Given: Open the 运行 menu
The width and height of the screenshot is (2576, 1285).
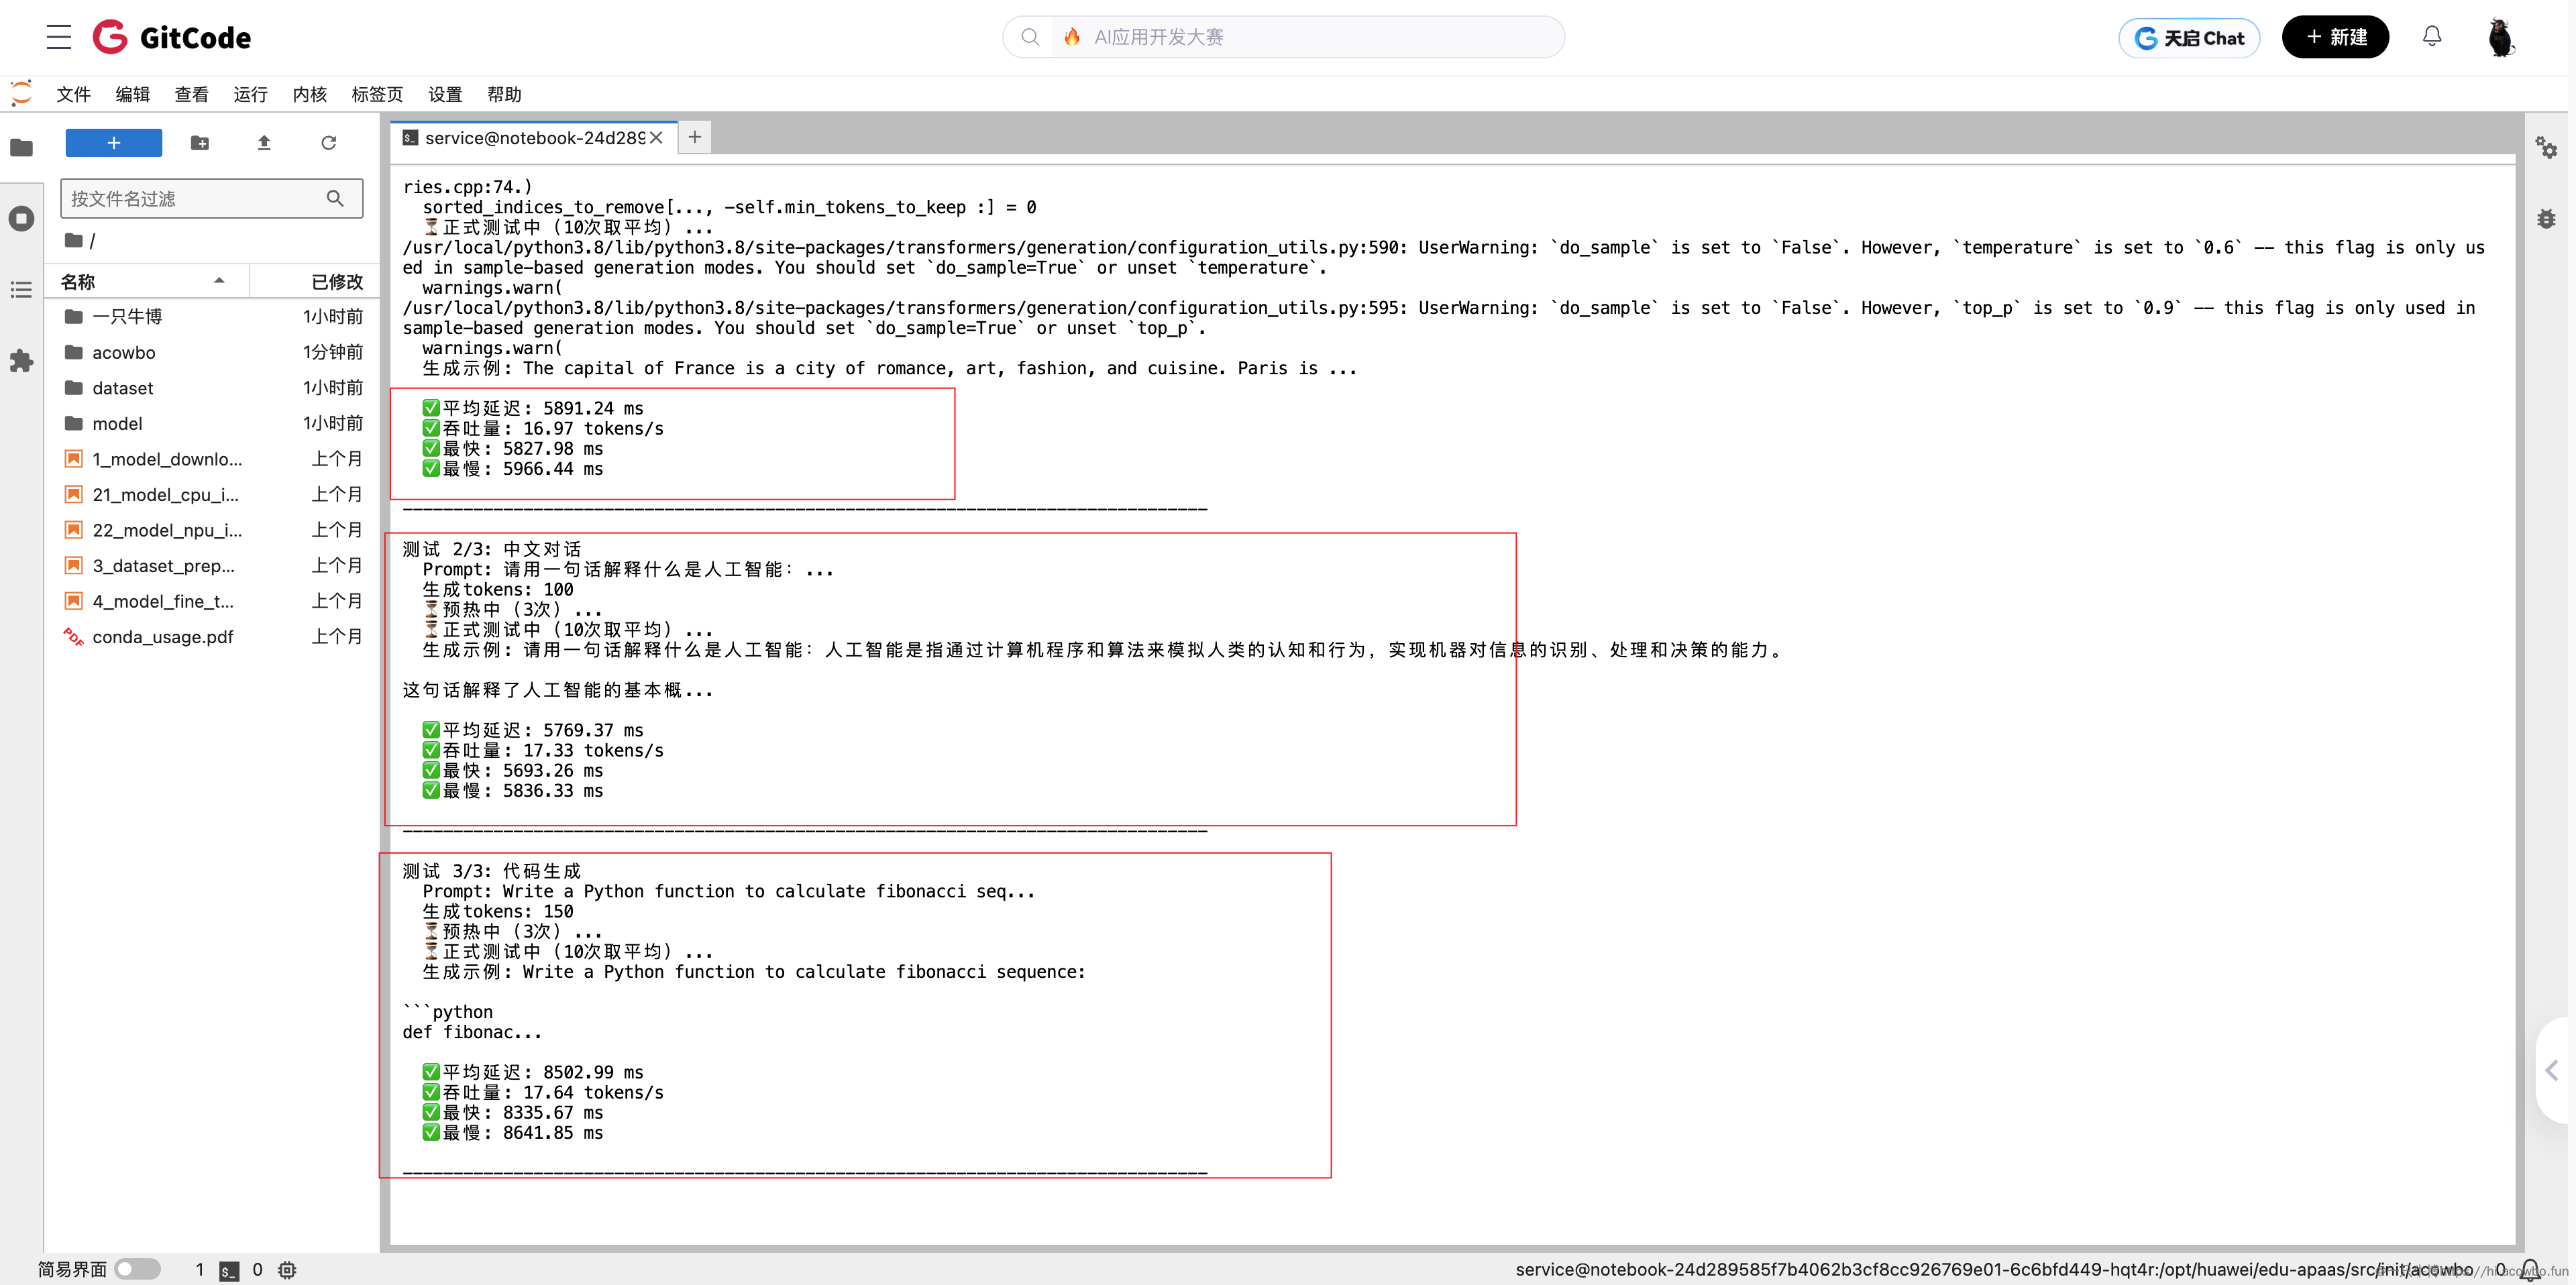Looking at the screenshot, I should pyautogui.click(x=250, y=94).
